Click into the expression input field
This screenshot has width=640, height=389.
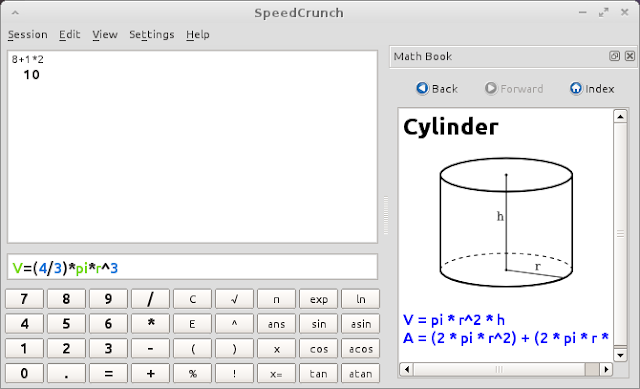coord(192,267)
